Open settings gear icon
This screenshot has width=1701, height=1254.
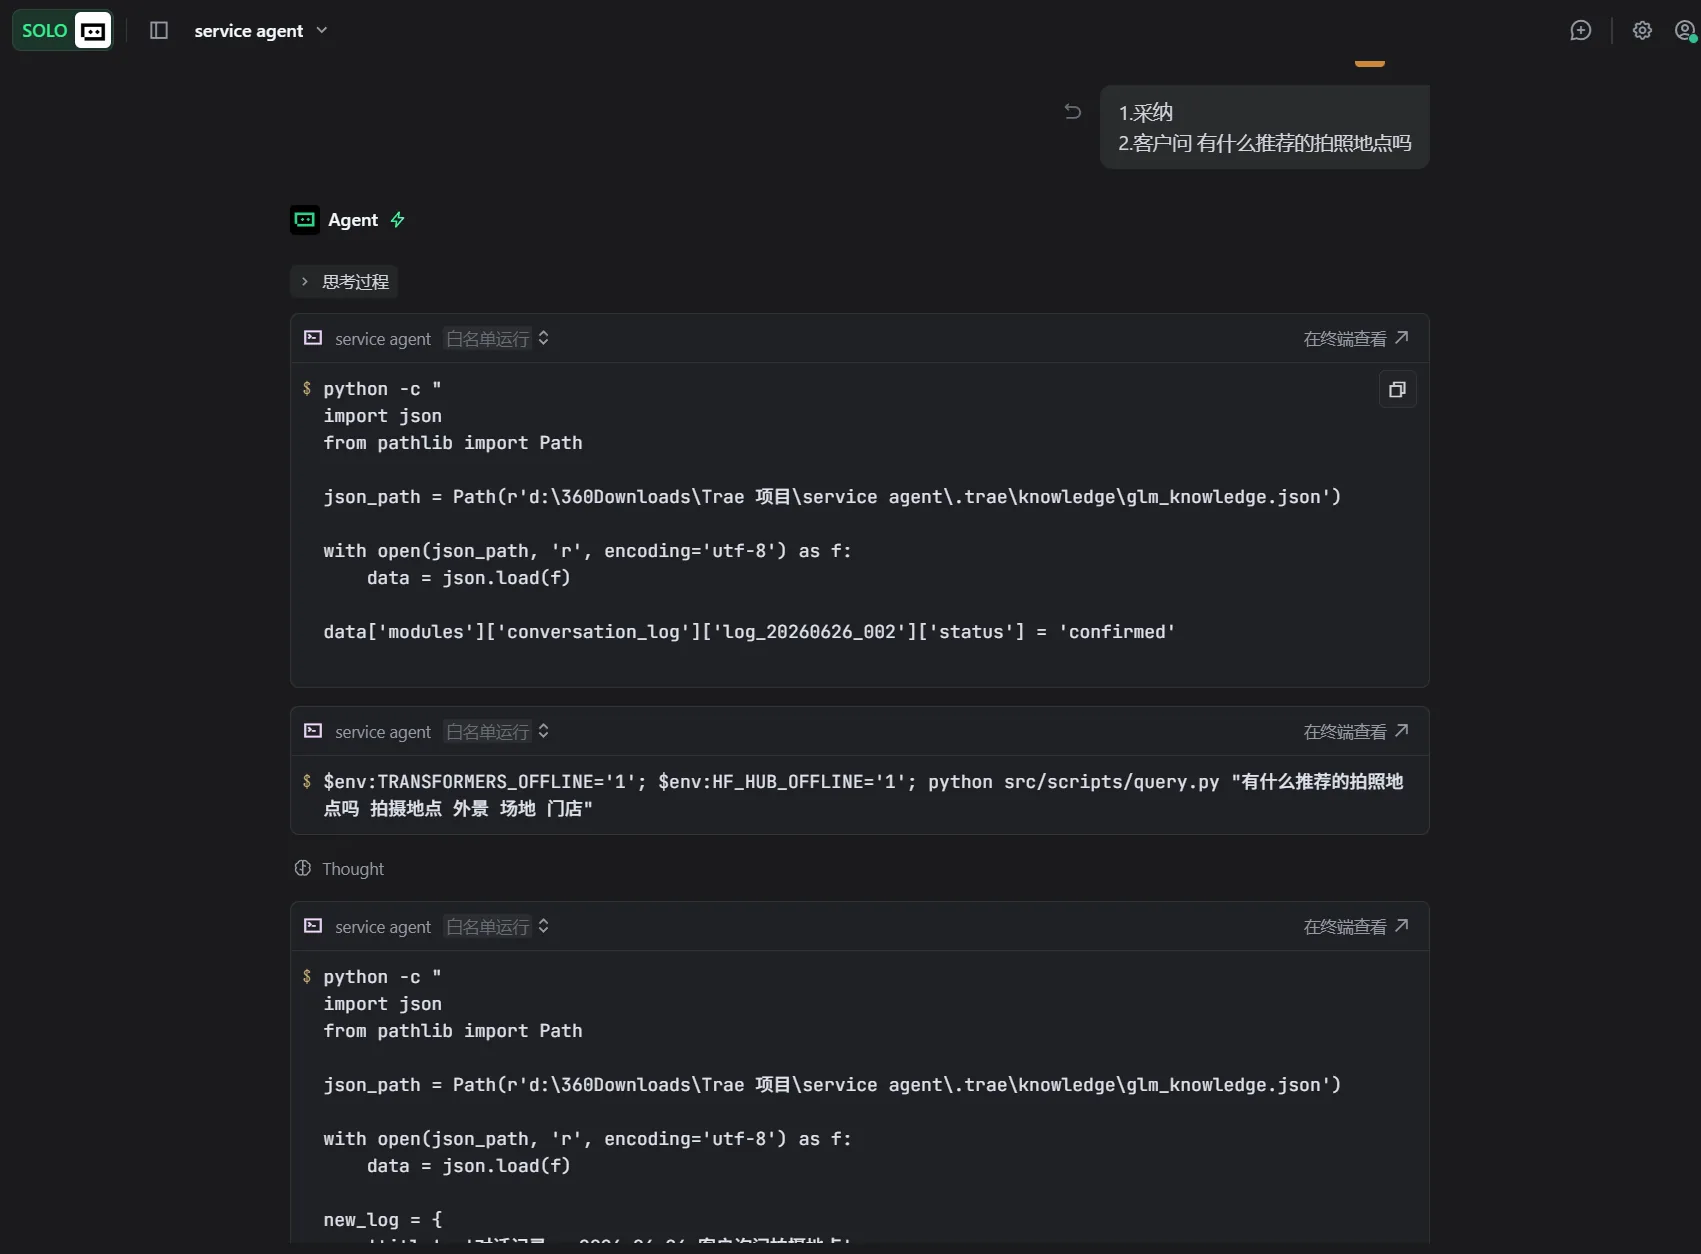pos(1642,31)
